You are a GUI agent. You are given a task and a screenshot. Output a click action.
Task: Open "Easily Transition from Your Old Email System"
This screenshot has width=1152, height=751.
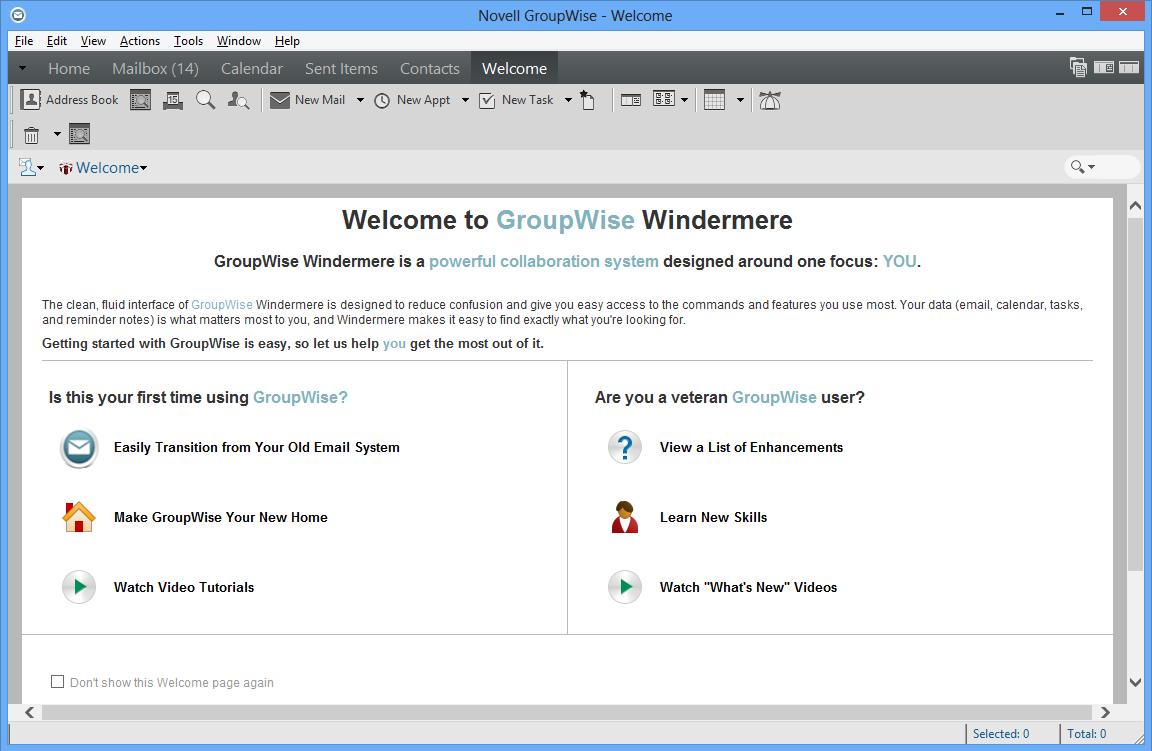tap(256, 448)
